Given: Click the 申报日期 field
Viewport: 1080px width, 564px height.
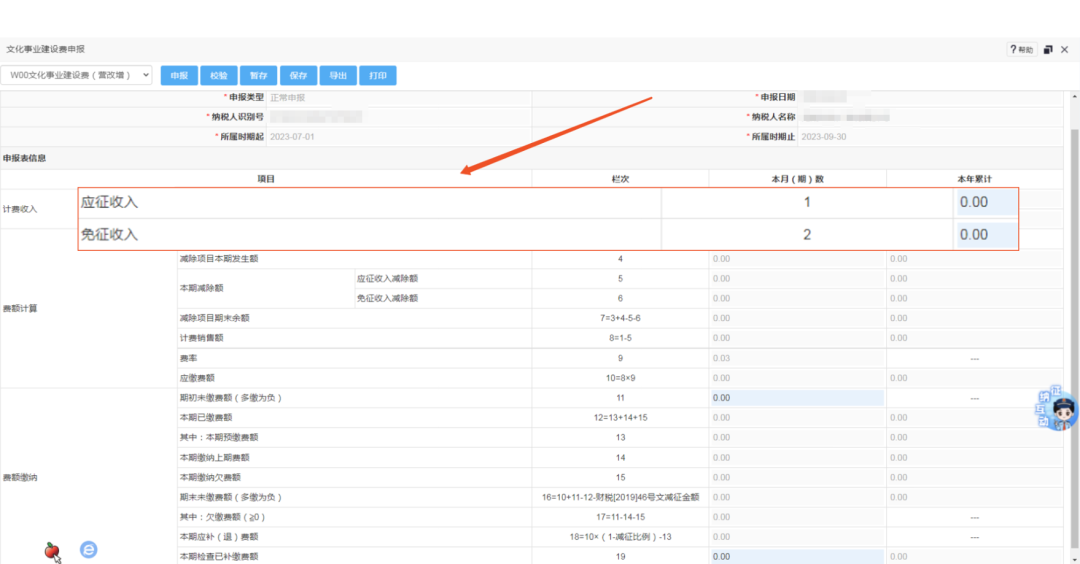Looking at the screenshot, I should click(x=930, y=98).
